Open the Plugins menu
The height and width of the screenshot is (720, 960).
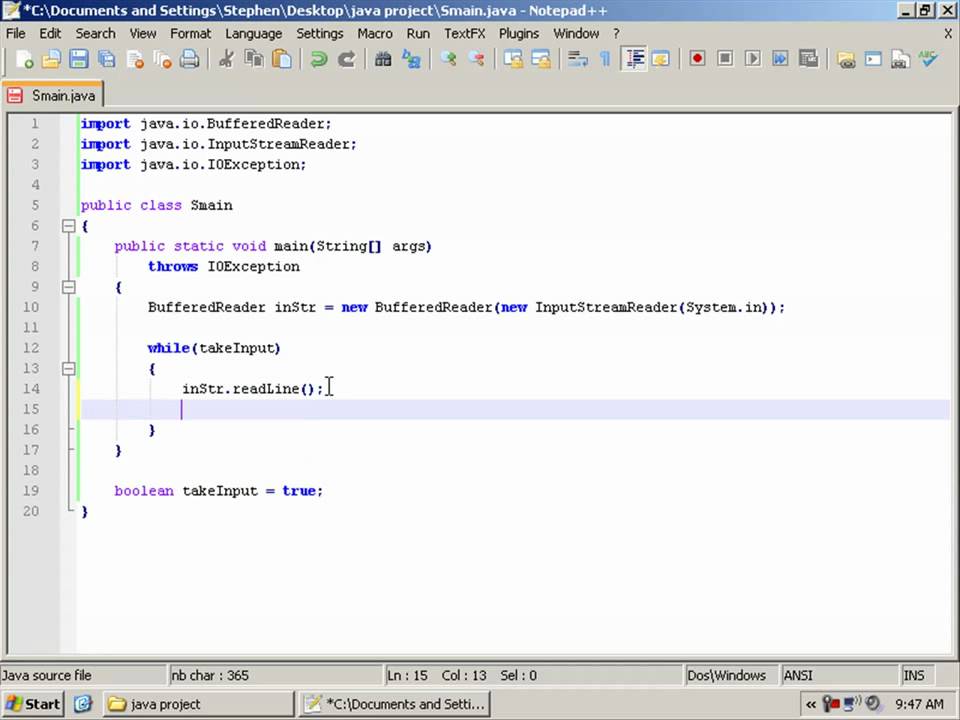click(519, 33)
